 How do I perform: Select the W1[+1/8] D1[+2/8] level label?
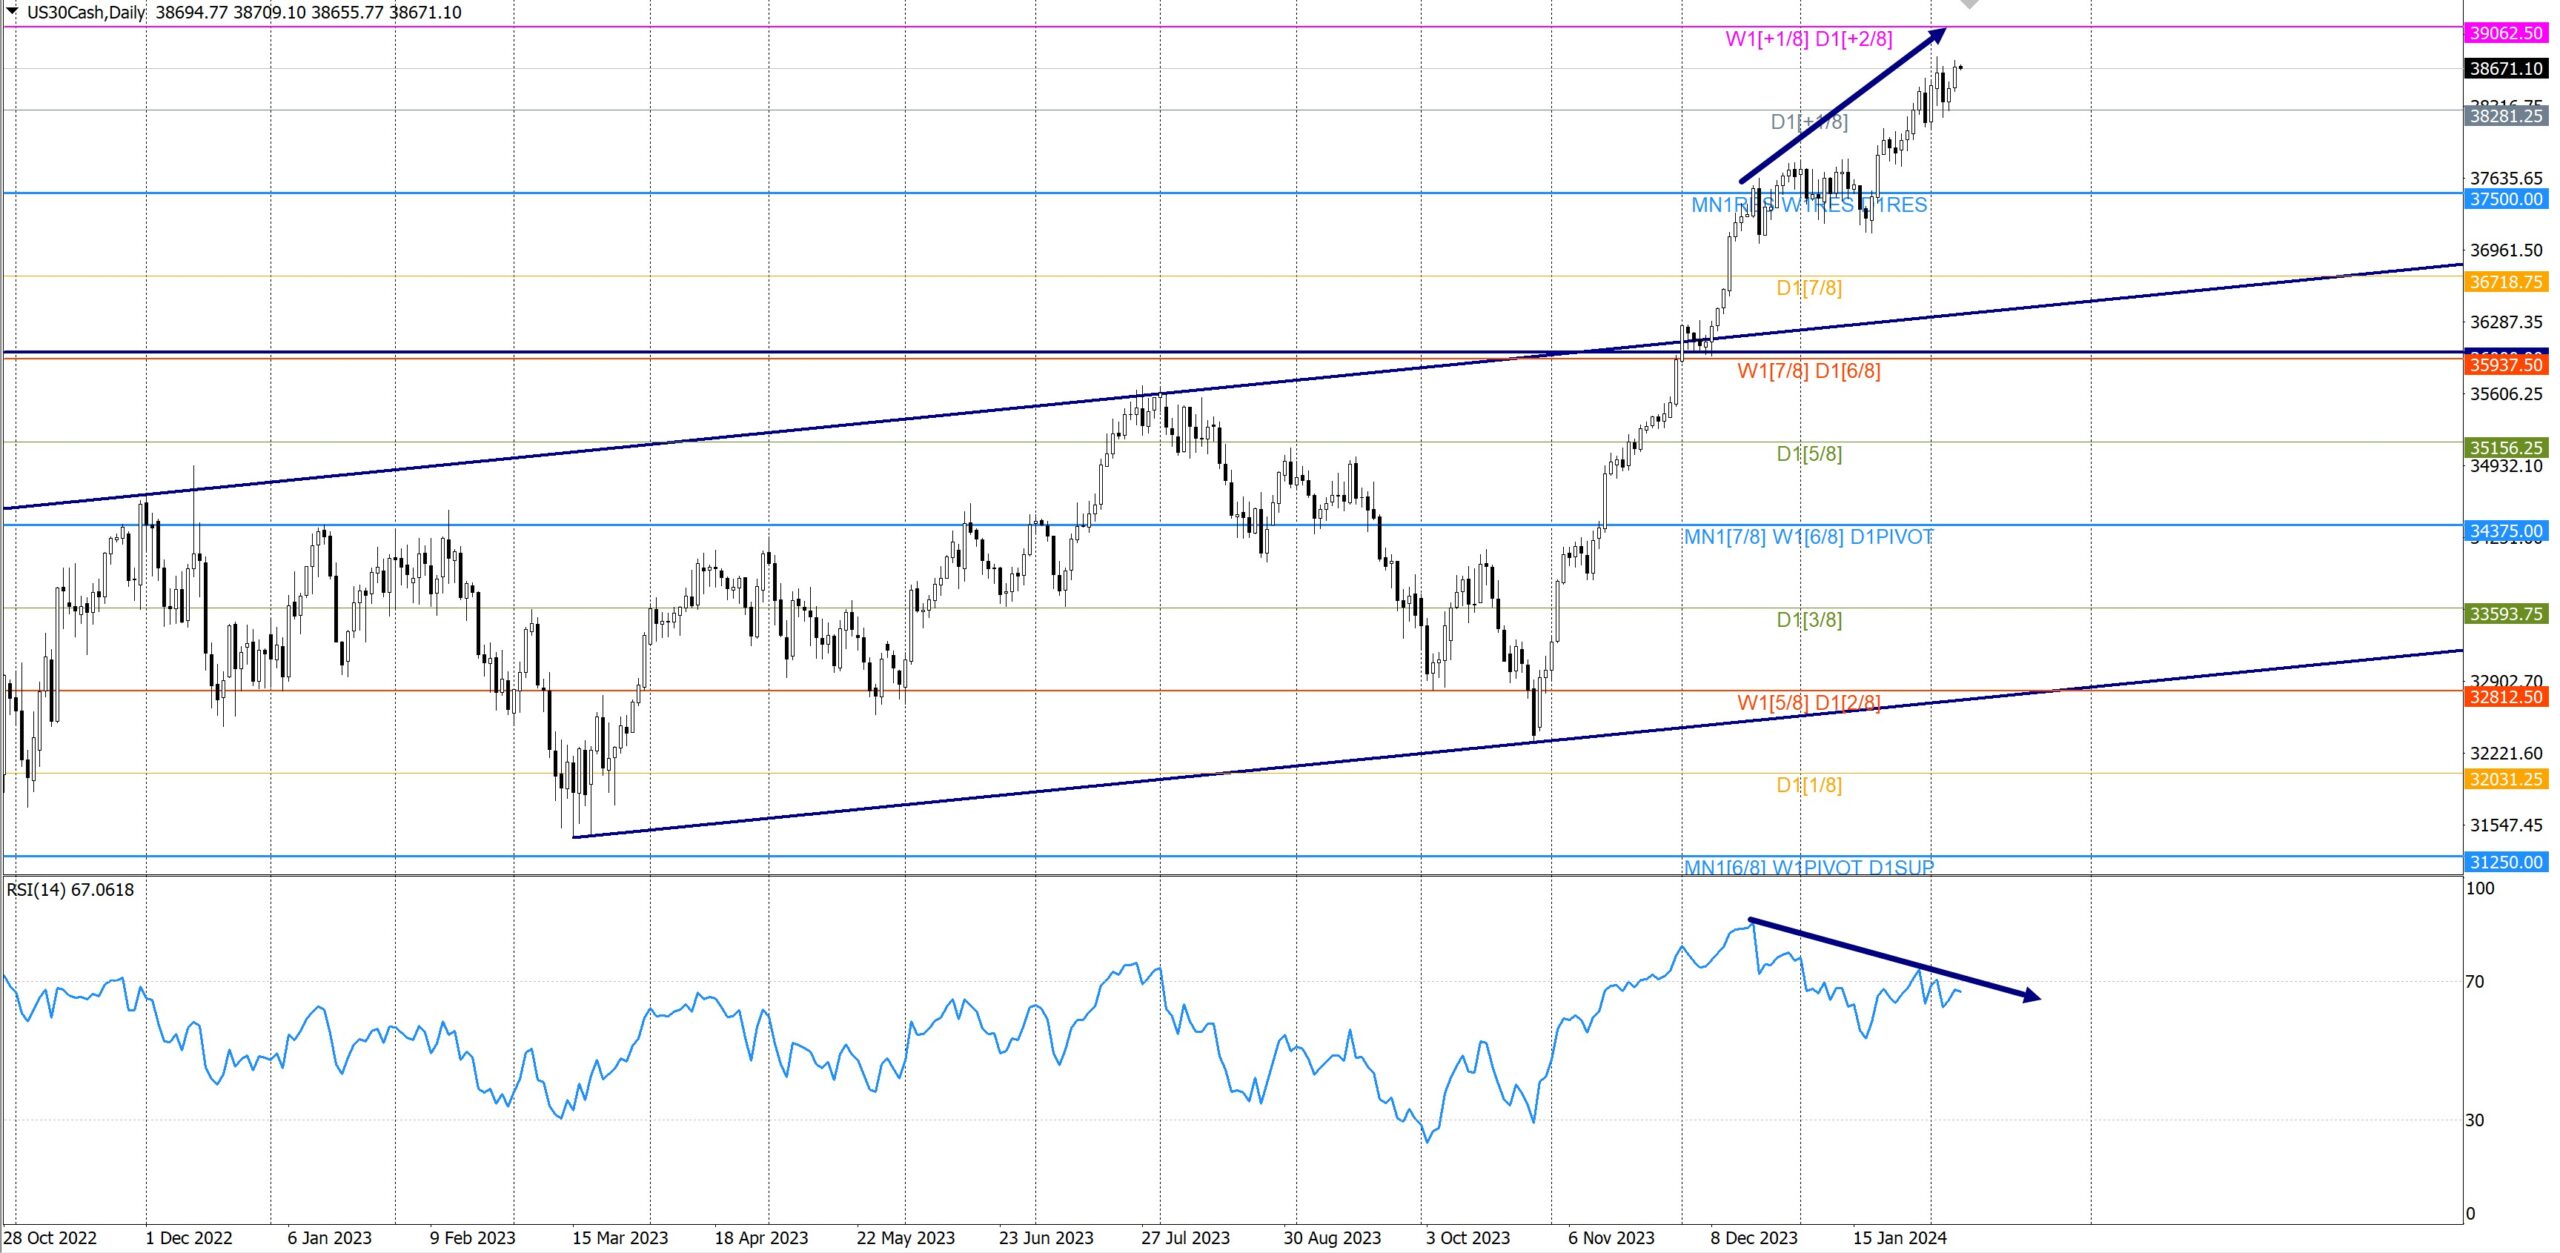[x=1809, y=40]
